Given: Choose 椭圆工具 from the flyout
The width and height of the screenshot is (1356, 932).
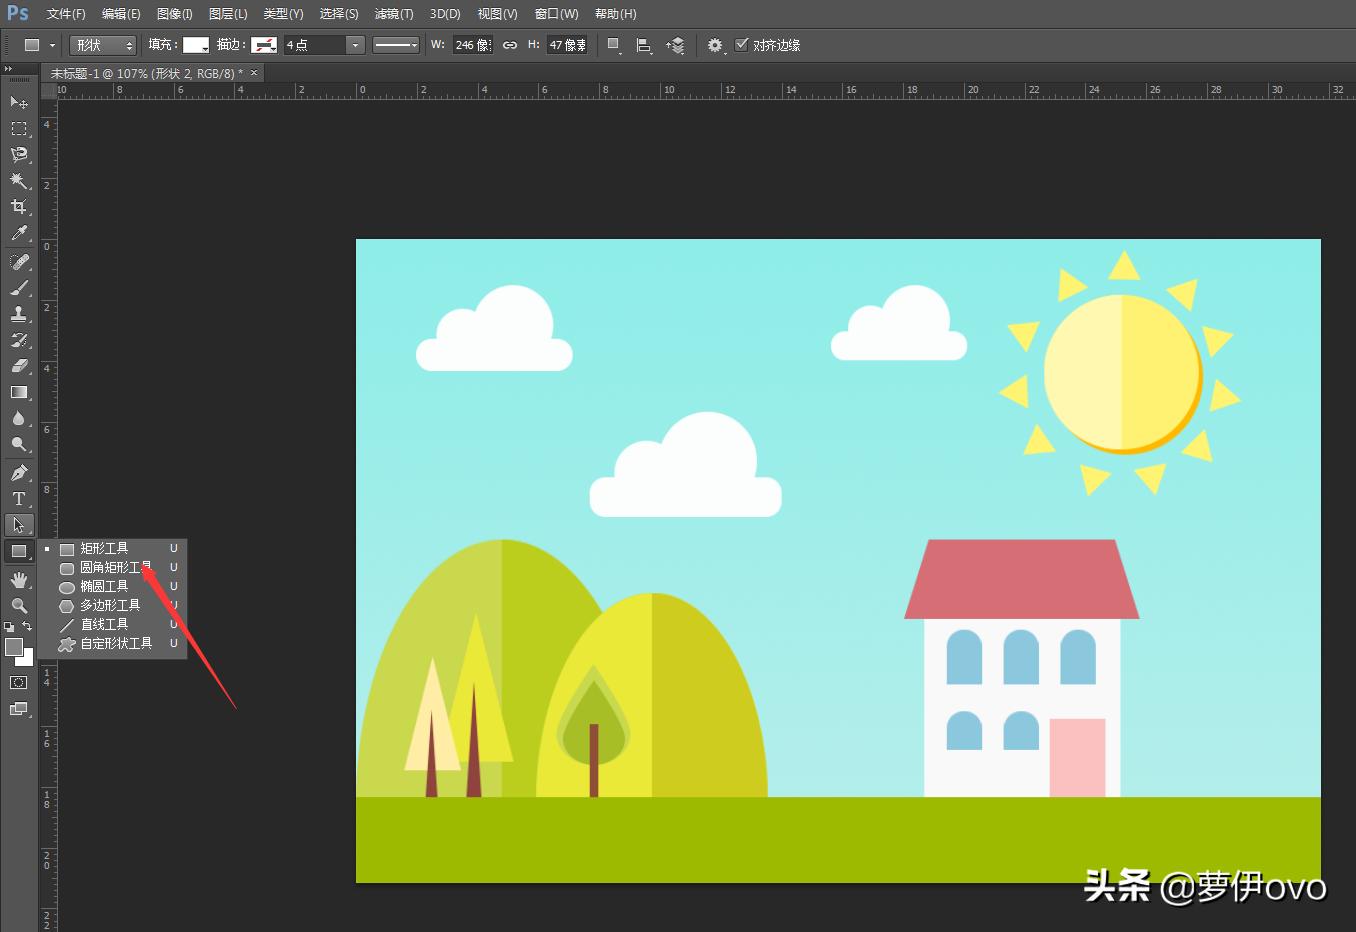Looking at the screenshot, I should (104, 586).
